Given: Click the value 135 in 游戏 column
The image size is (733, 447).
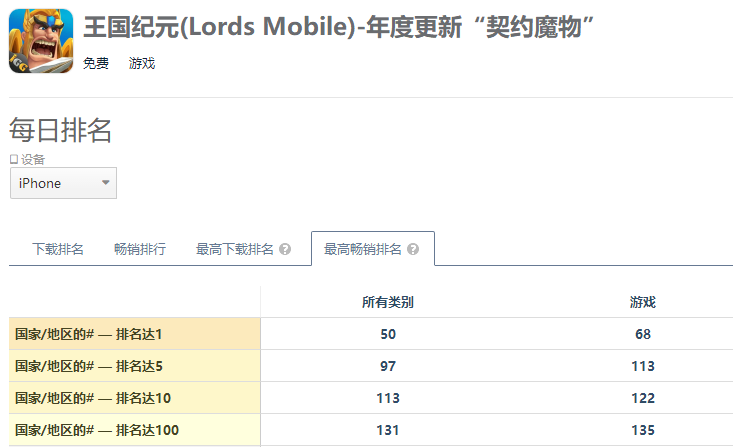Looking at the screenshot, I should (x=643, y=430).
